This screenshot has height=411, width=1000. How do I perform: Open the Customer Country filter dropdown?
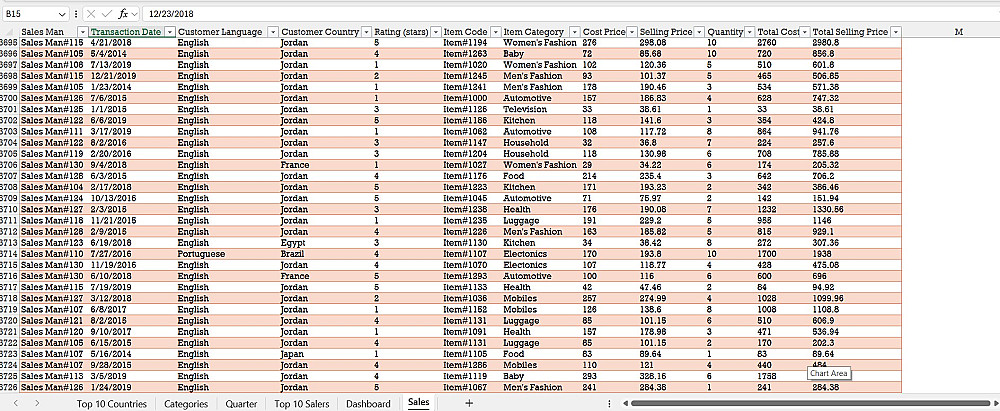pyautogui.click(x=366, y=32)
